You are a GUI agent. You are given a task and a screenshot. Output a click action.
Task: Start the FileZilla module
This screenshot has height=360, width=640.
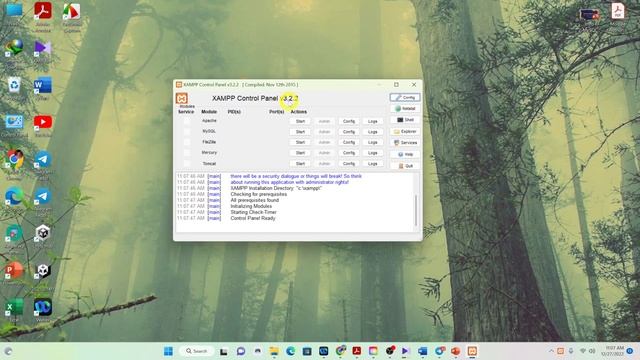(300, 142)
